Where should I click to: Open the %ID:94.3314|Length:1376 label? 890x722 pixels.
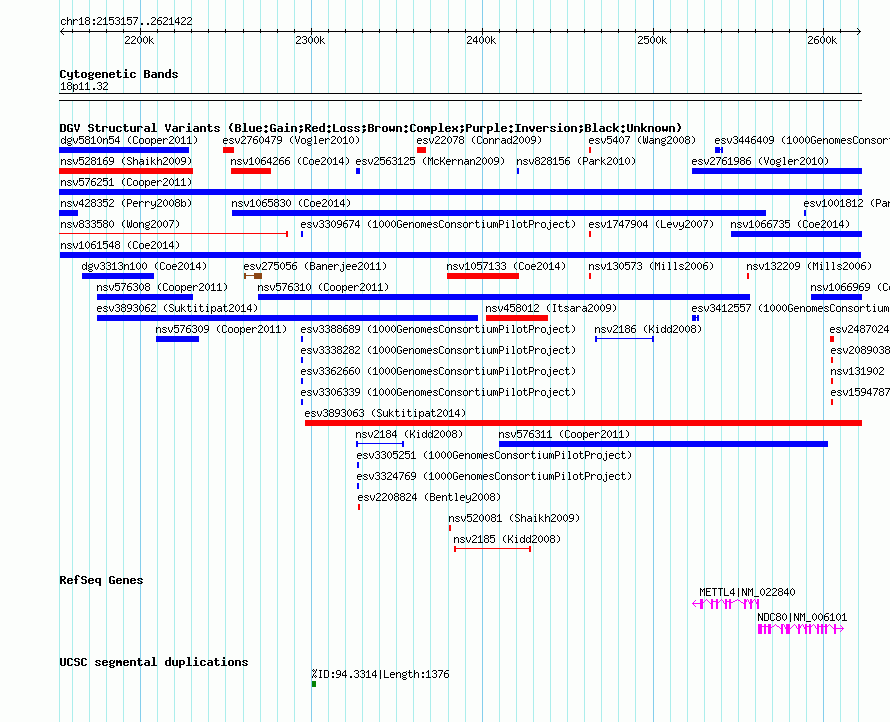(380, 674)
